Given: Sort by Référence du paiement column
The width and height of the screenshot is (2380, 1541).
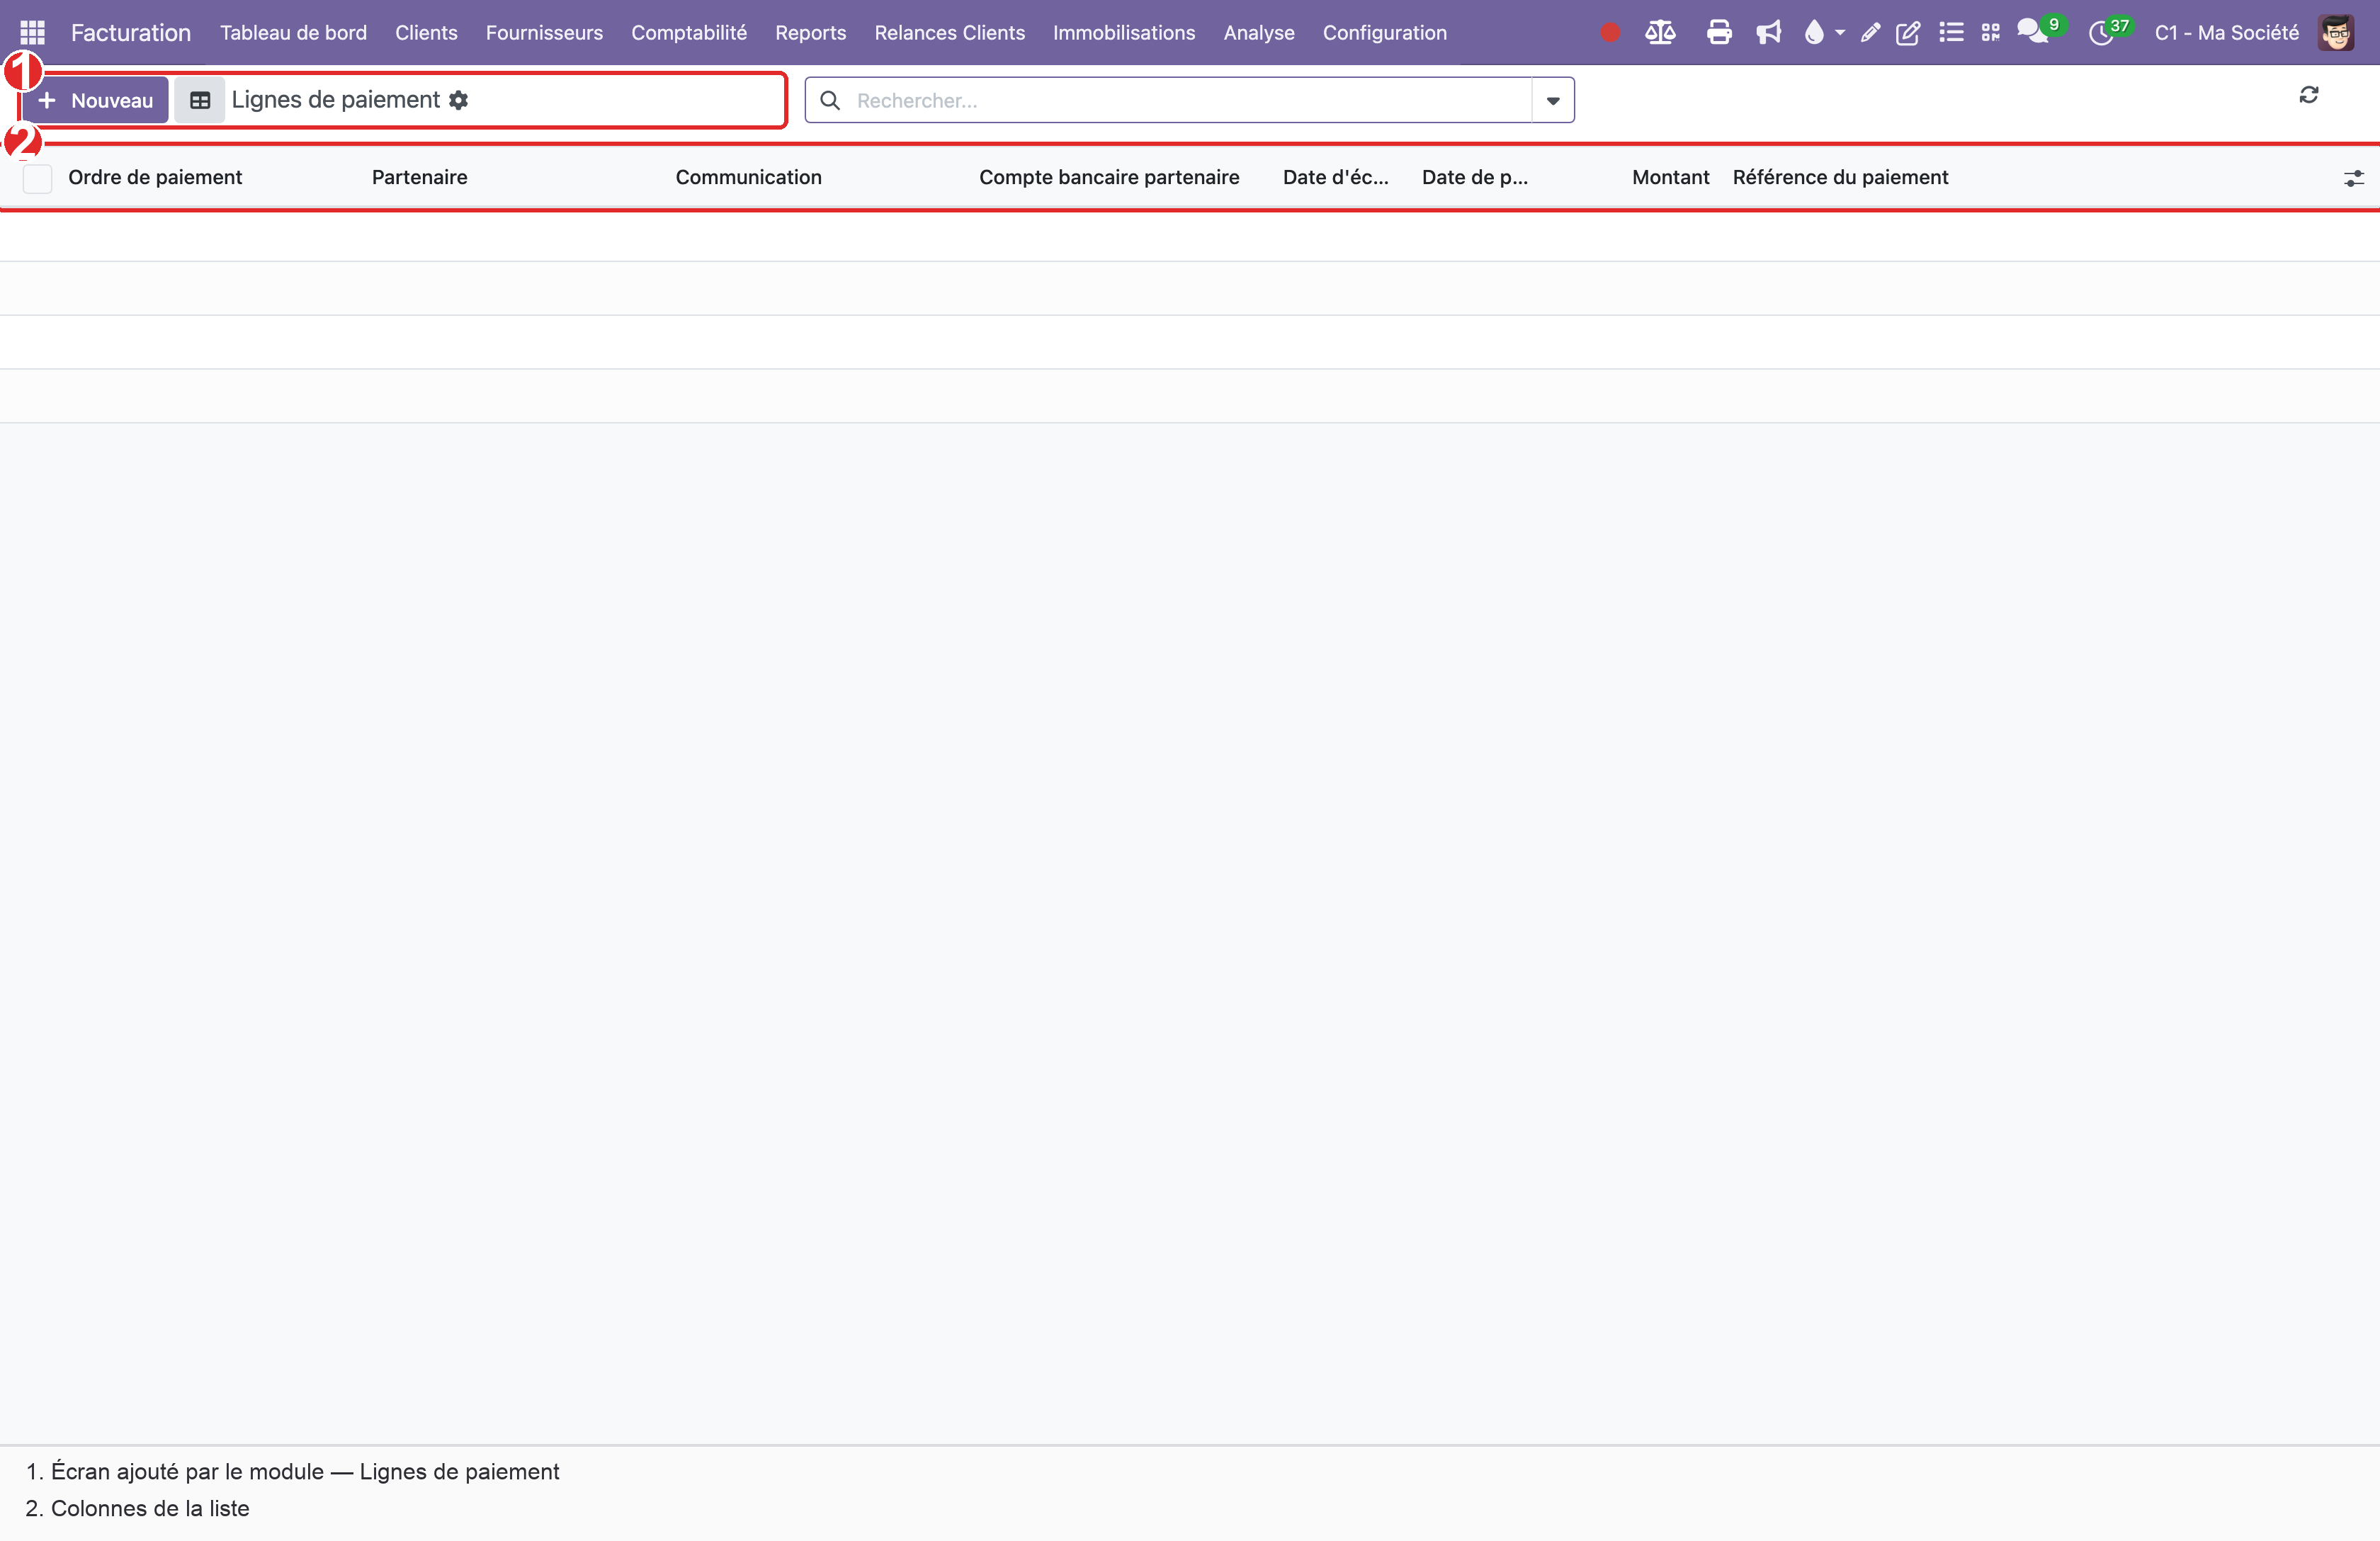Looking at the screenshot, I should (1840, 178).
